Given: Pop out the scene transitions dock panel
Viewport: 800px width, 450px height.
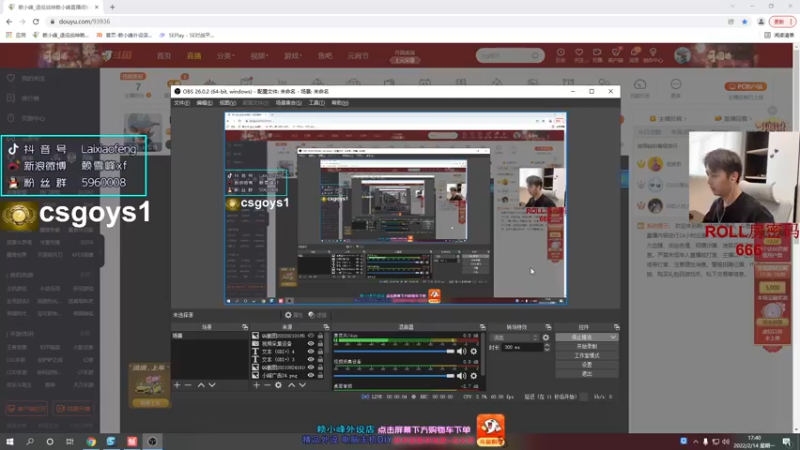Looking at the screenshot, I should point(548,327).
